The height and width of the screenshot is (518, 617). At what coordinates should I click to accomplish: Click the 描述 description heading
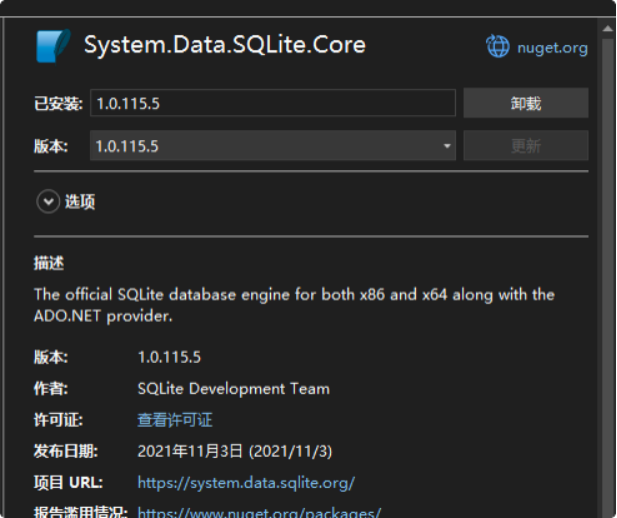48,263
